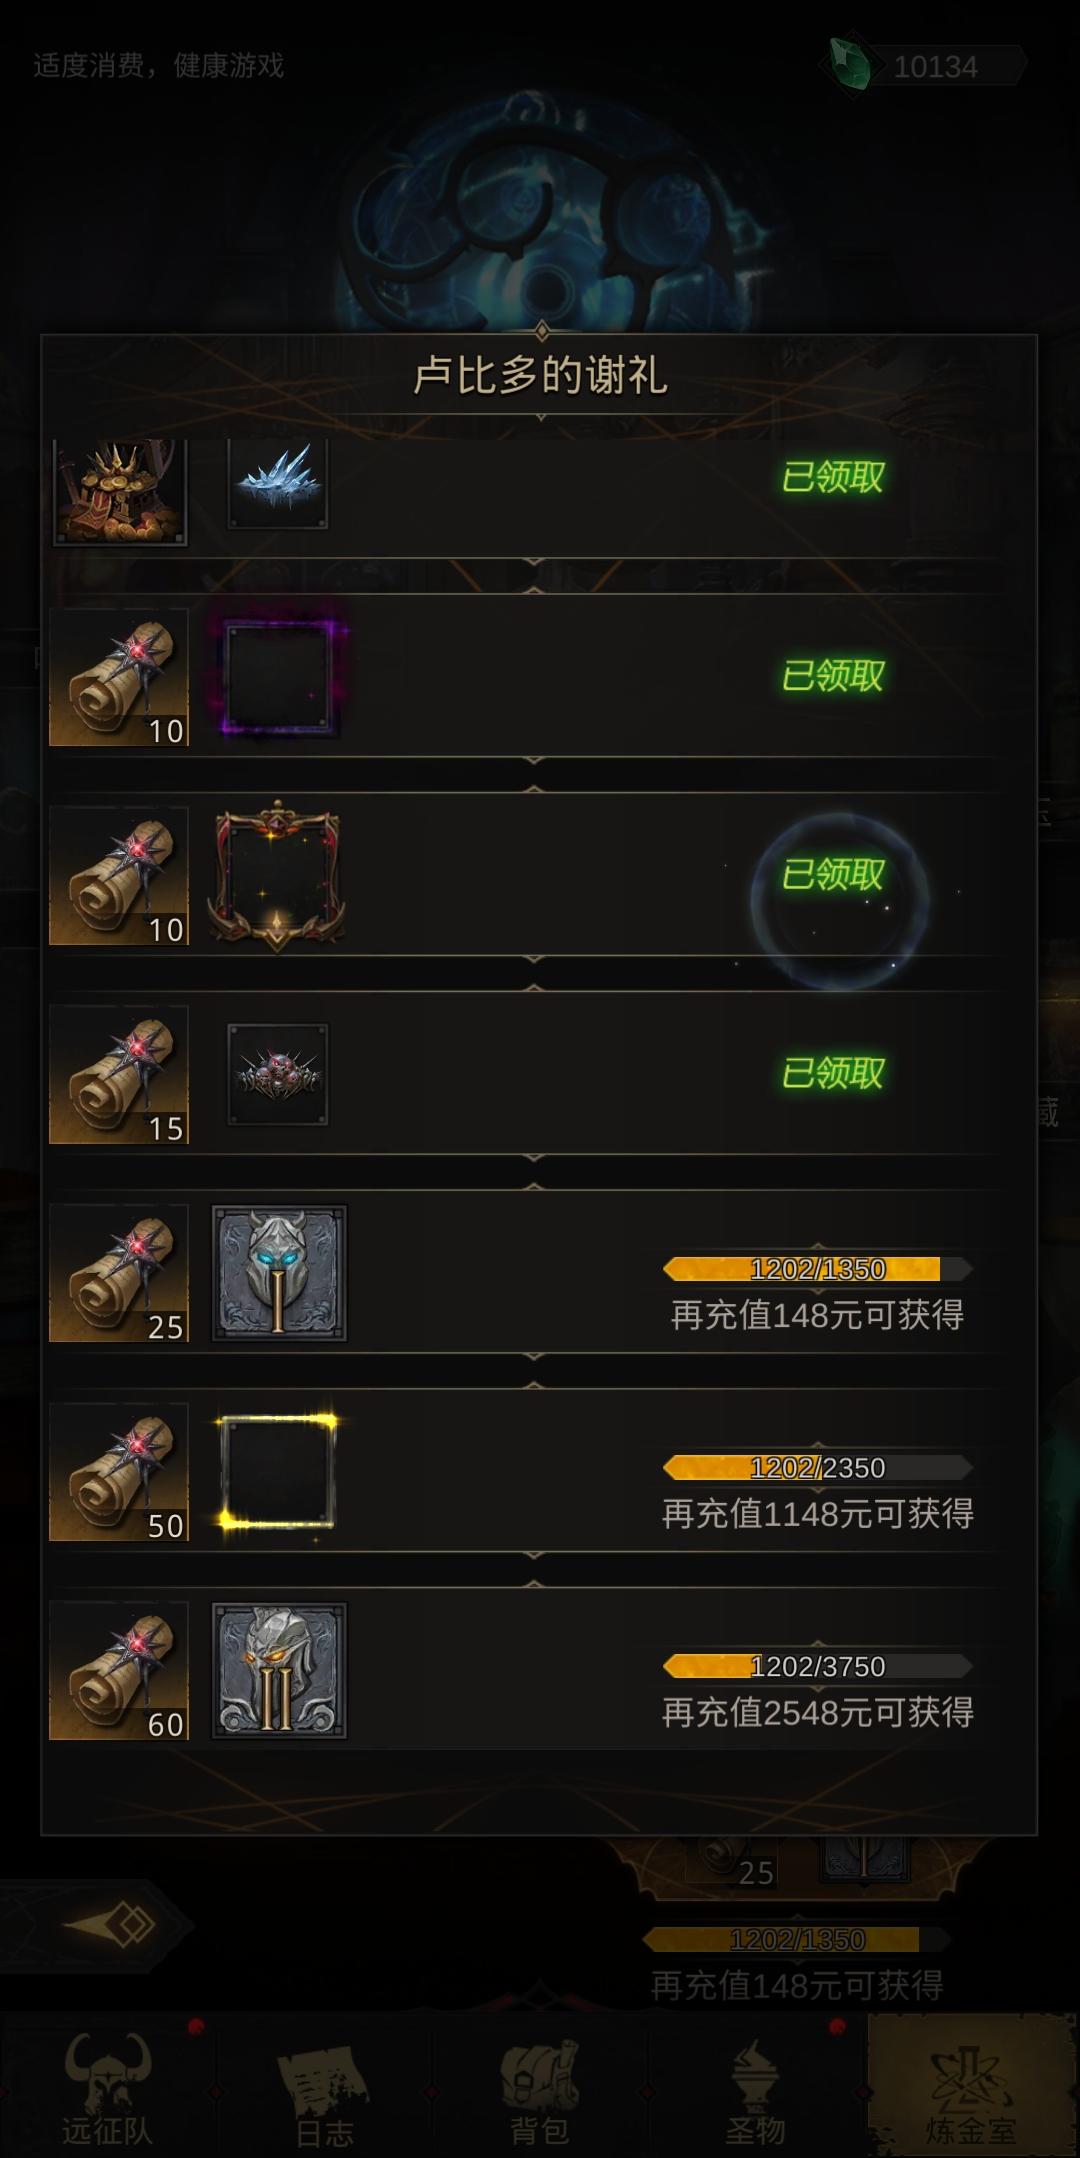
Task: Select the ornate red-gold portrait frame
Action: [x=277, y=875]
